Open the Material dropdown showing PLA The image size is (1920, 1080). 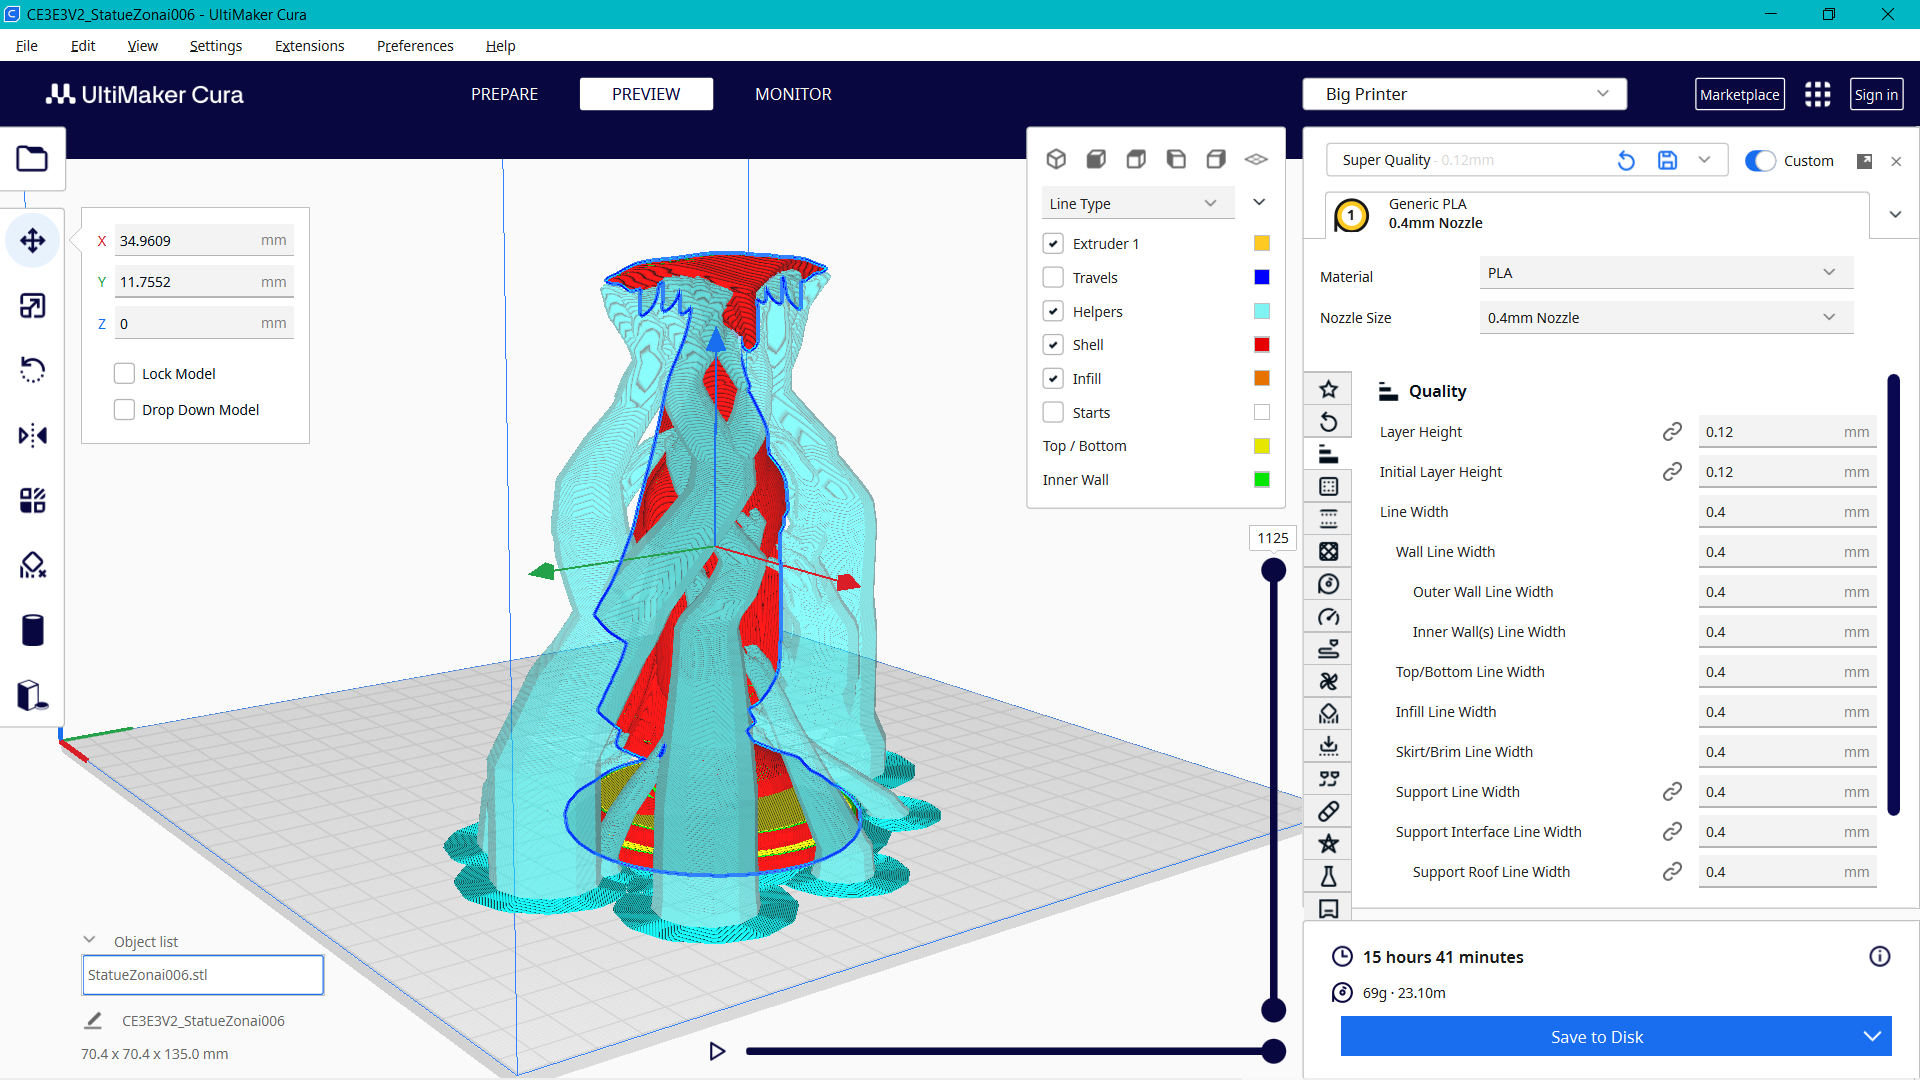point(1665,272)
